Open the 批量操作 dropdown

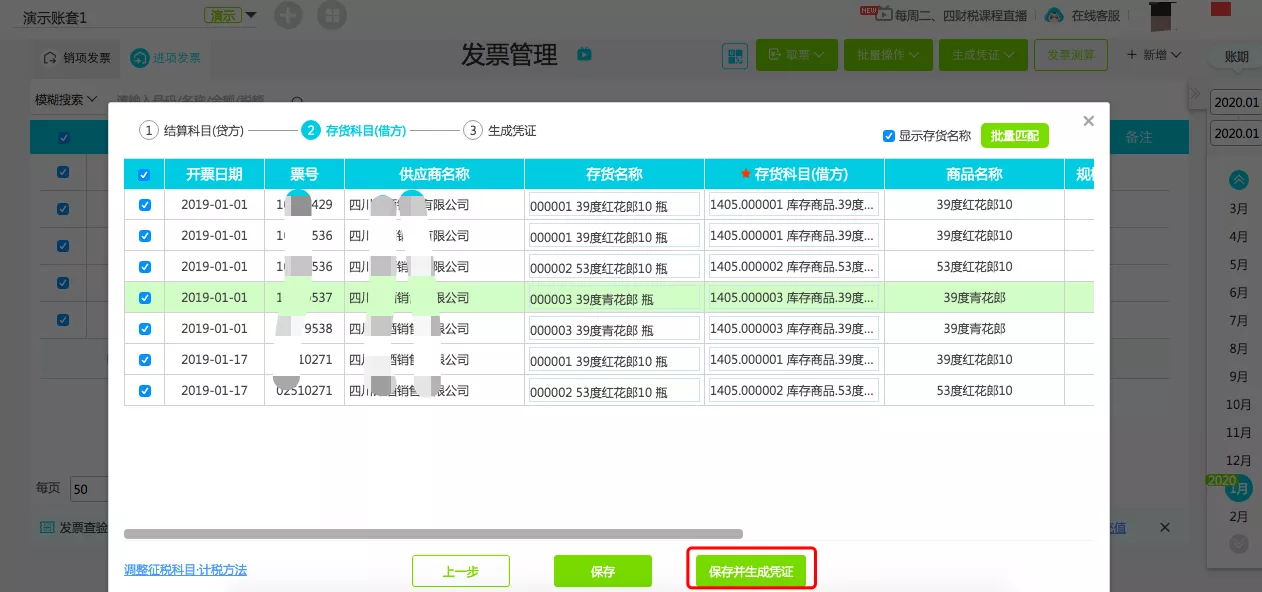click(x=889, y=55)
